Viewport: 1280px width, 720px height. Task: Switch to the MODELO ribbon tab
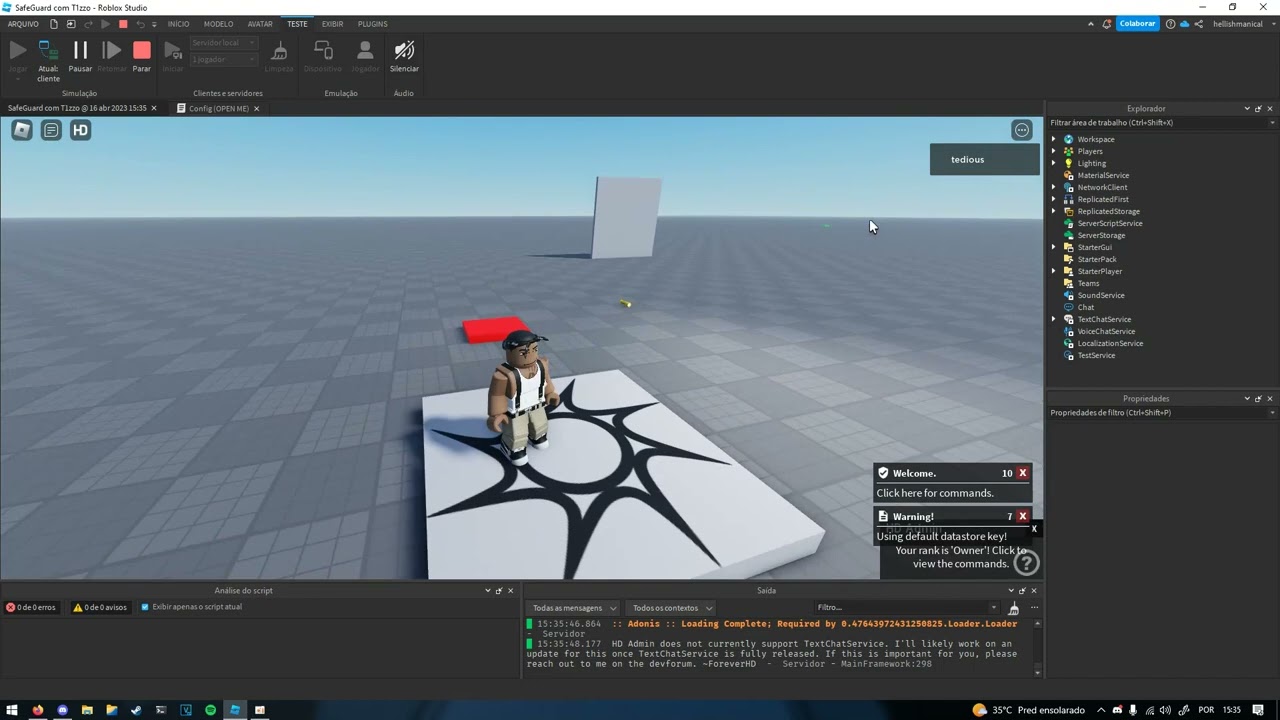click(218, 24)
